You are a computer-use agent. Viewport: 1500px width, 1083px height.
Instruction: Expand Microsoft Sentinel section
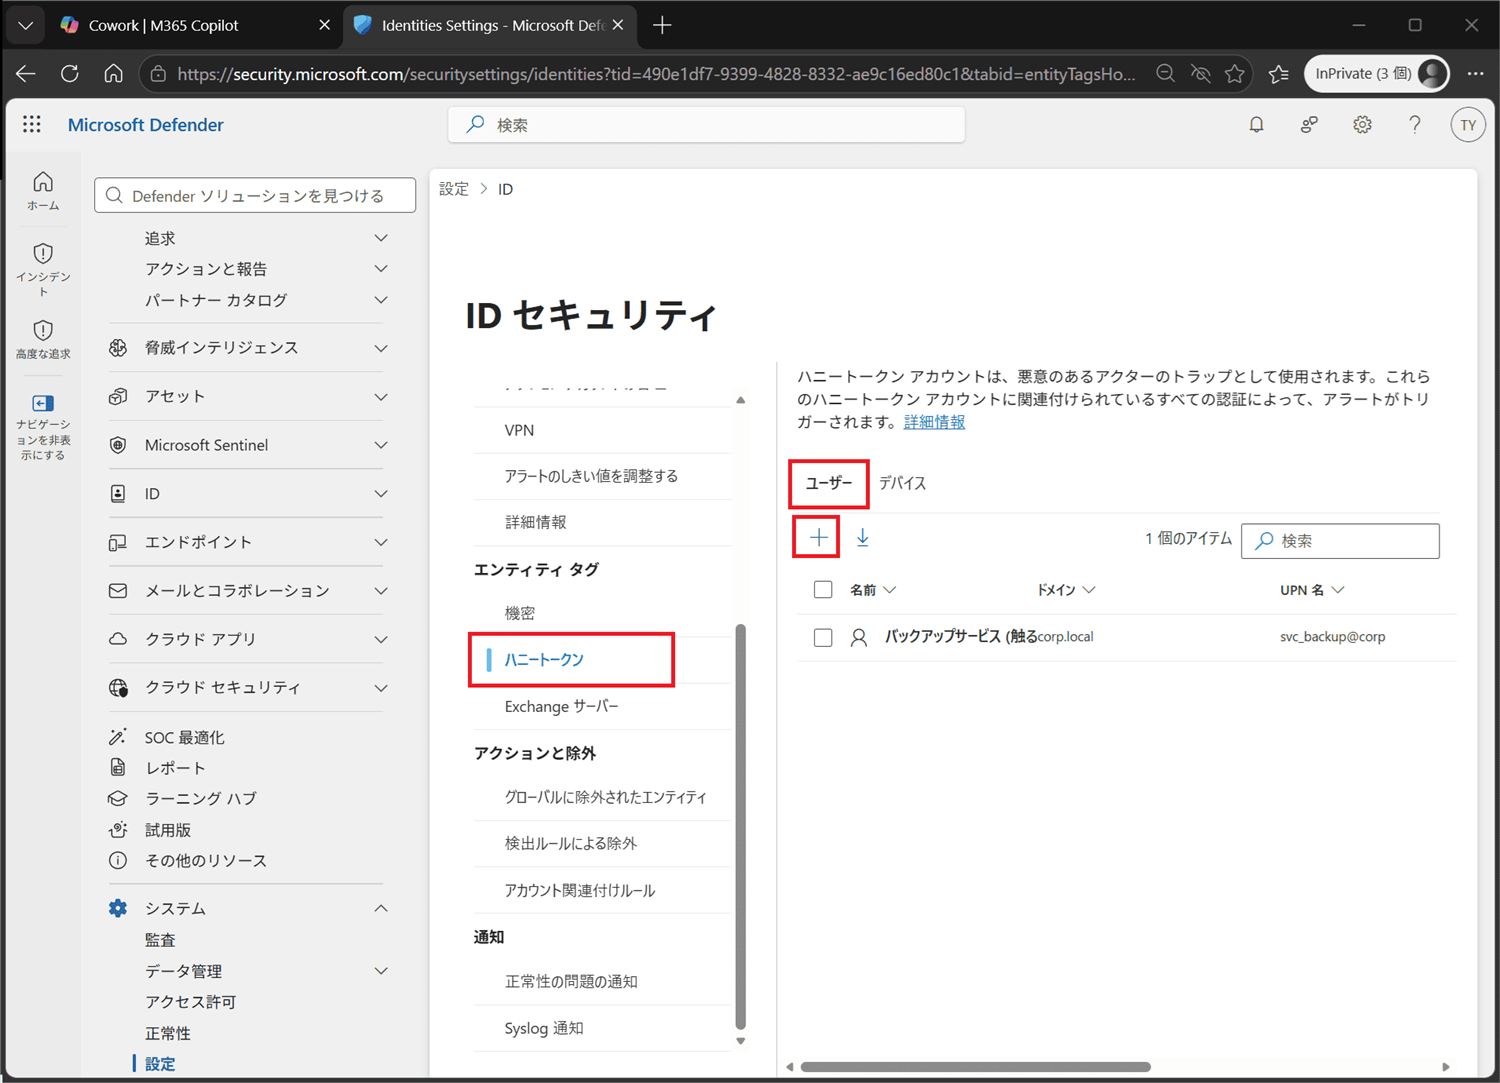[381, 445]
